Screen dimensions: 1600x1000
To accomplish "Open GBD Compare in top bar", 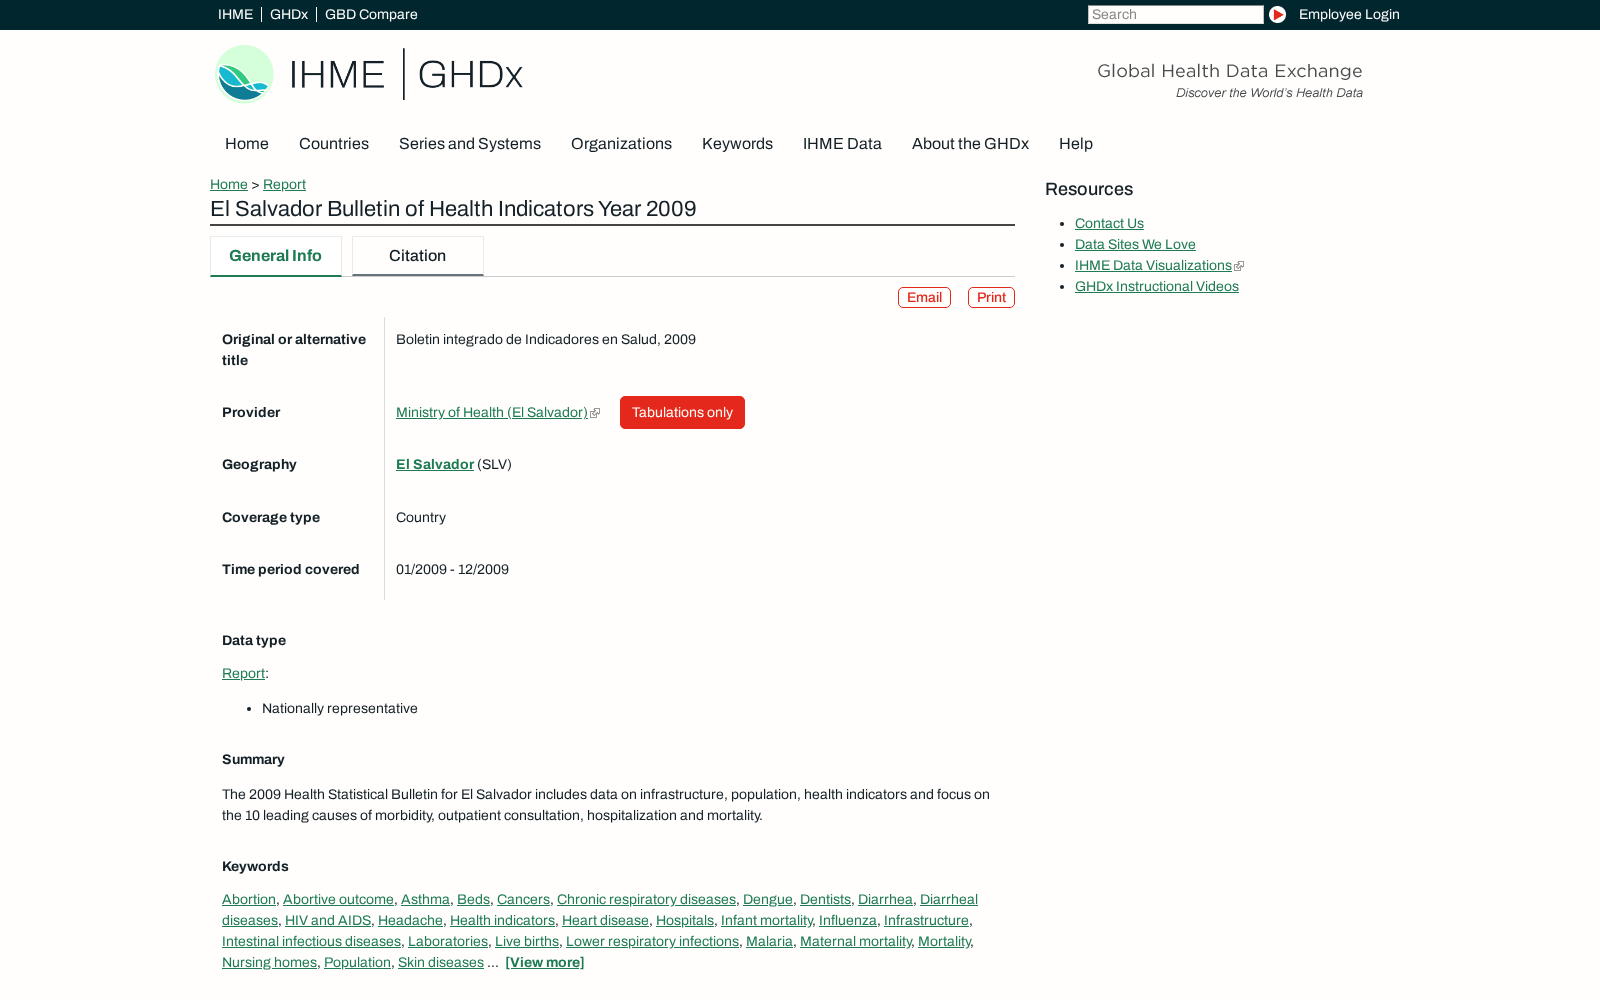I will pos(371,14).
